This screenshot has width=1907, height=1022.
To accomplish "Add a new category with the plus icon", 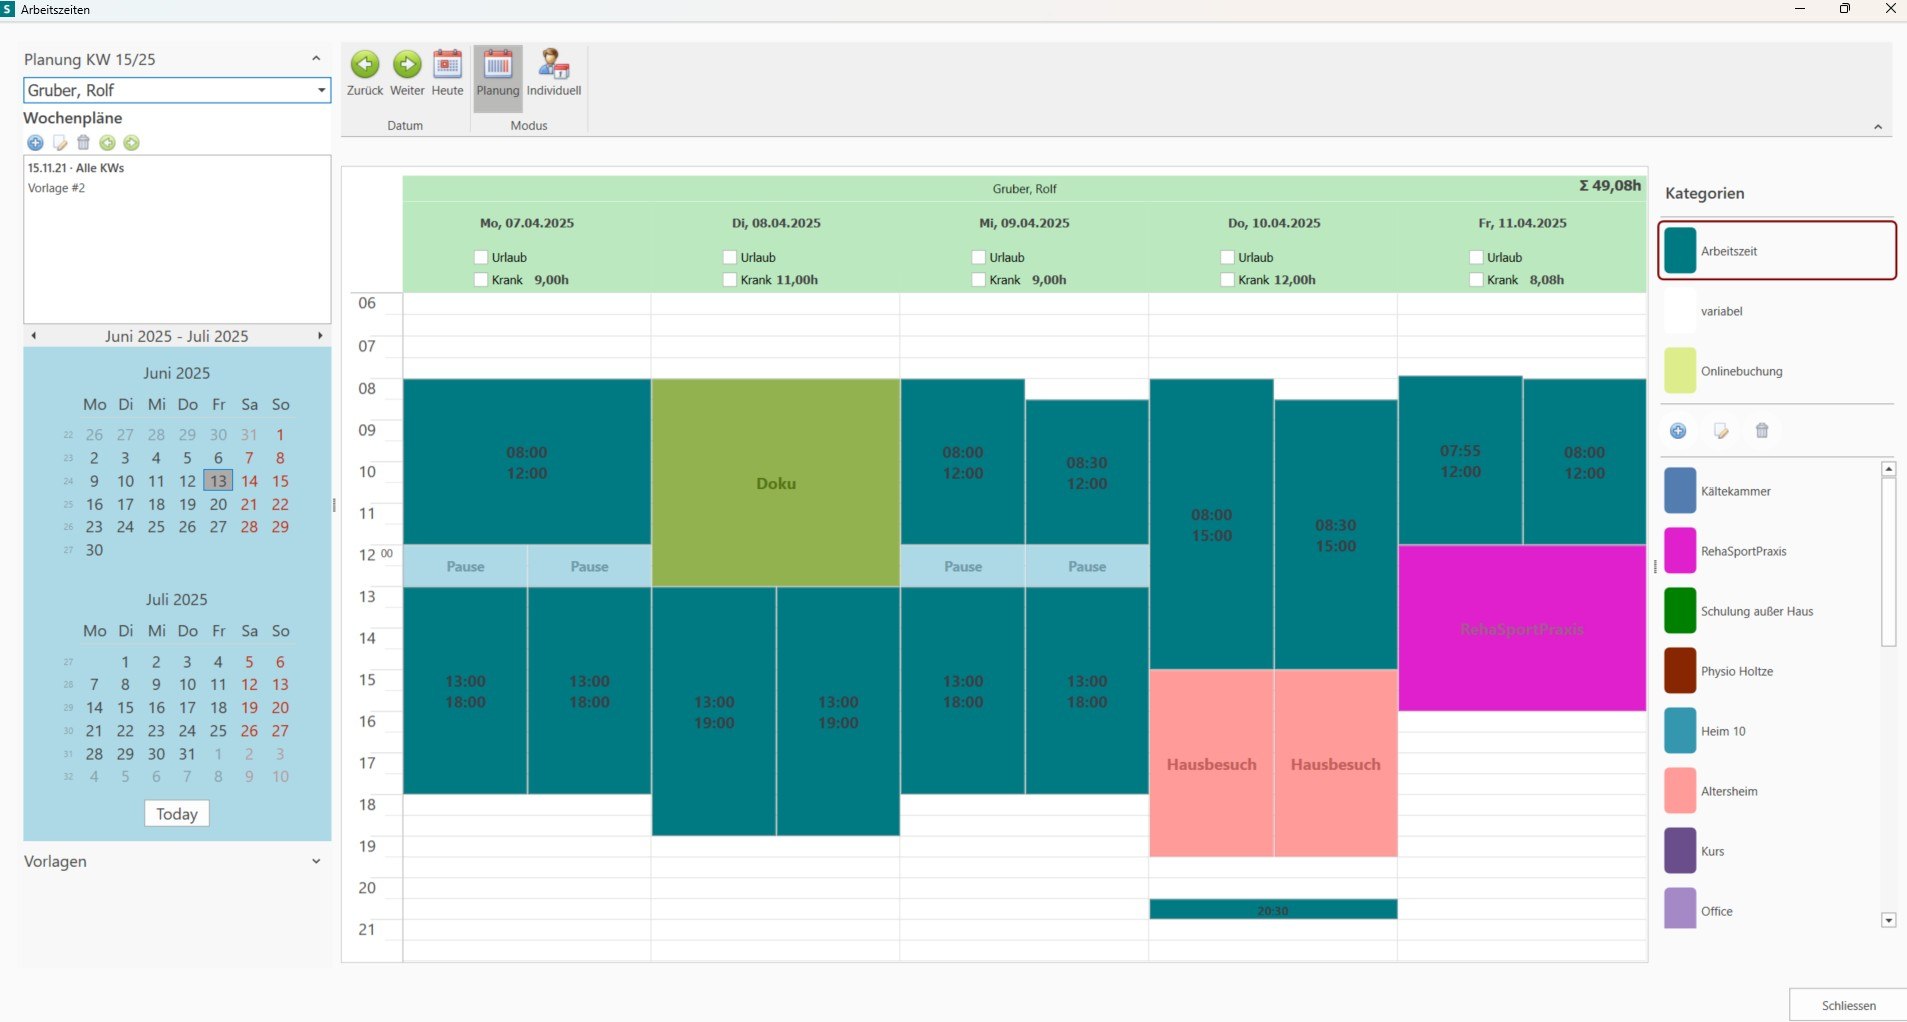I will (x=1678, y=430).
